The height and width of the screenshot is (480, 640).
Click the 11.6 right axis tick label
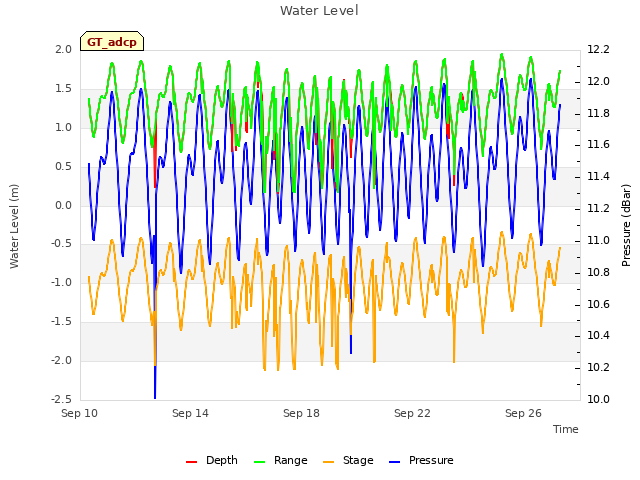pos(598,144)
